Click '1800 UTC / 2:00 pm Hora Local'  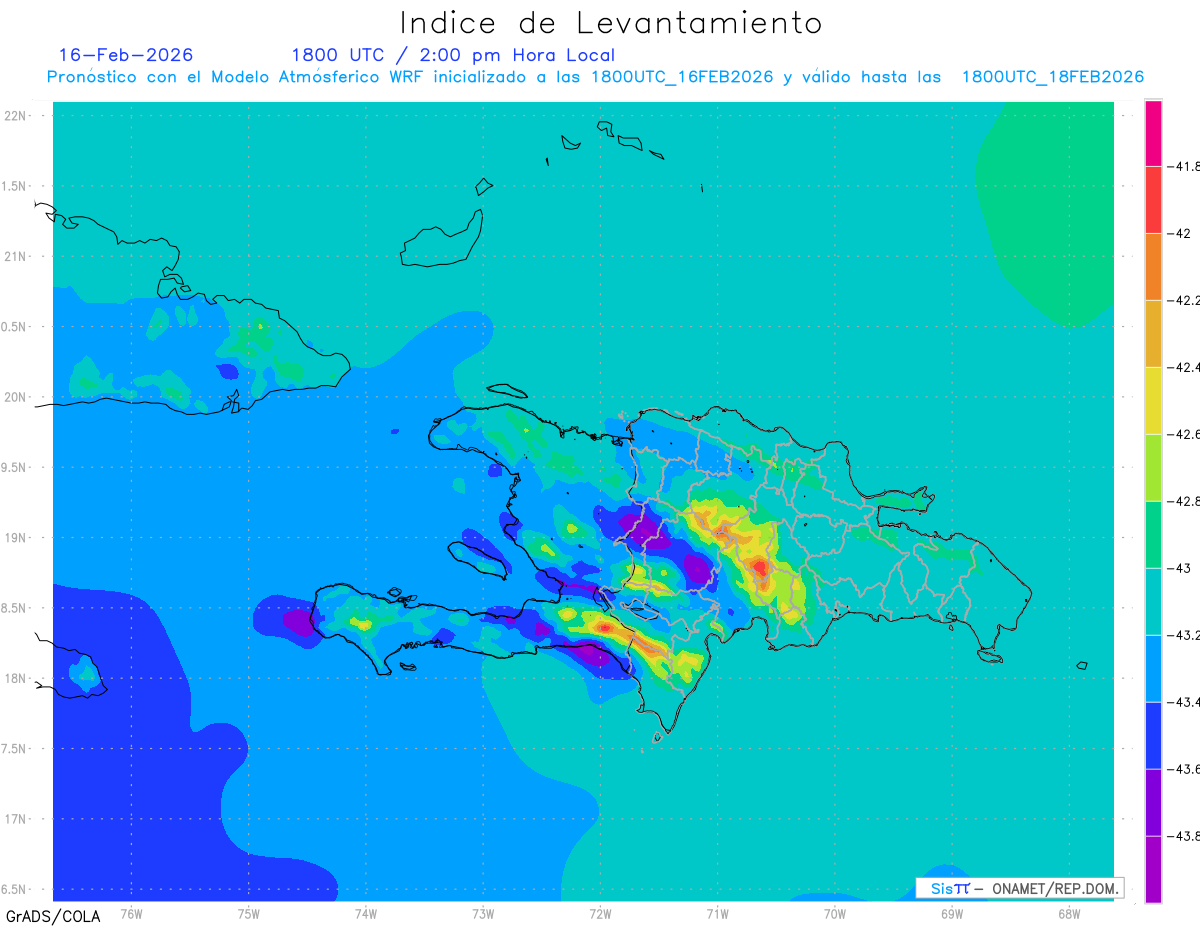[453, 56]
